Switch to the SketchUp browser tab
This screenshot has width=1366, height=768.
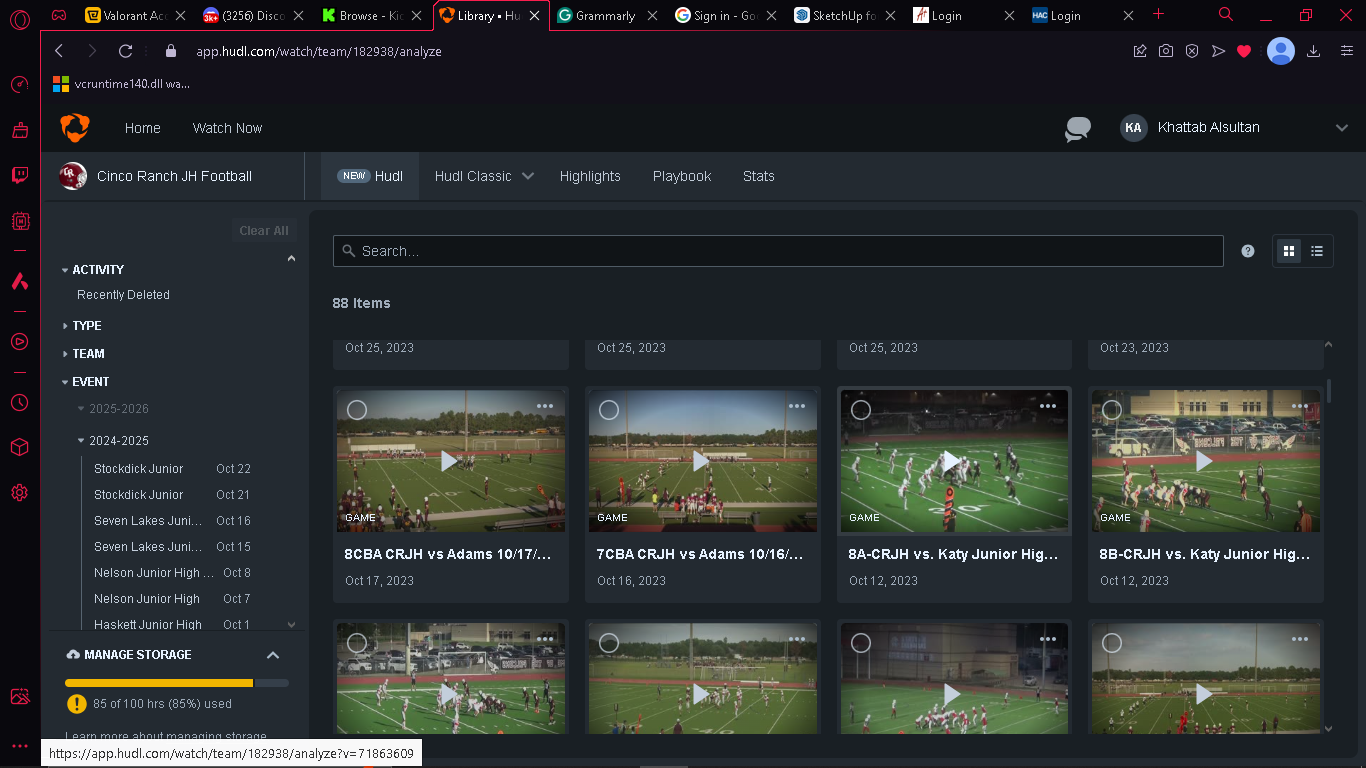pyautogui.click(x=843, y=15)
